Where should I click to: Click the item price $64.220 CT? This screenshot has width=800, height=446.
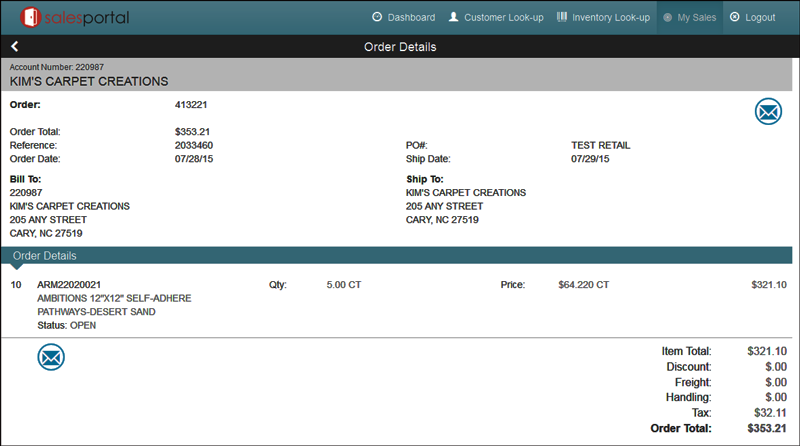pyautogui.click(x=583, y=285)
